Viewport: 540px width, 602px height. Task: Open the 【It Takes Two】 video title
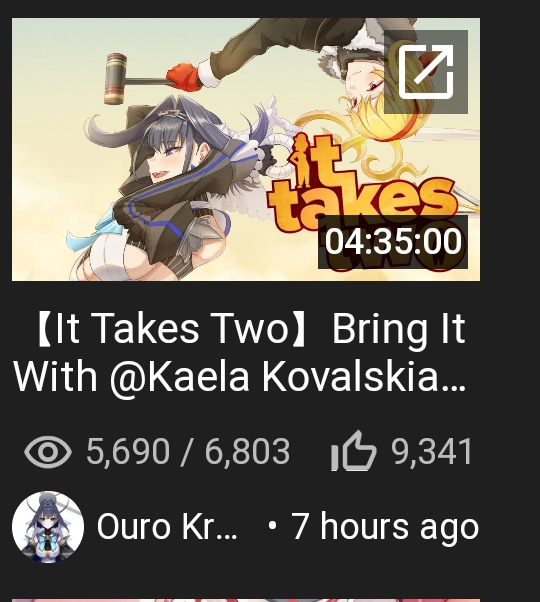[x=240, y=352]
